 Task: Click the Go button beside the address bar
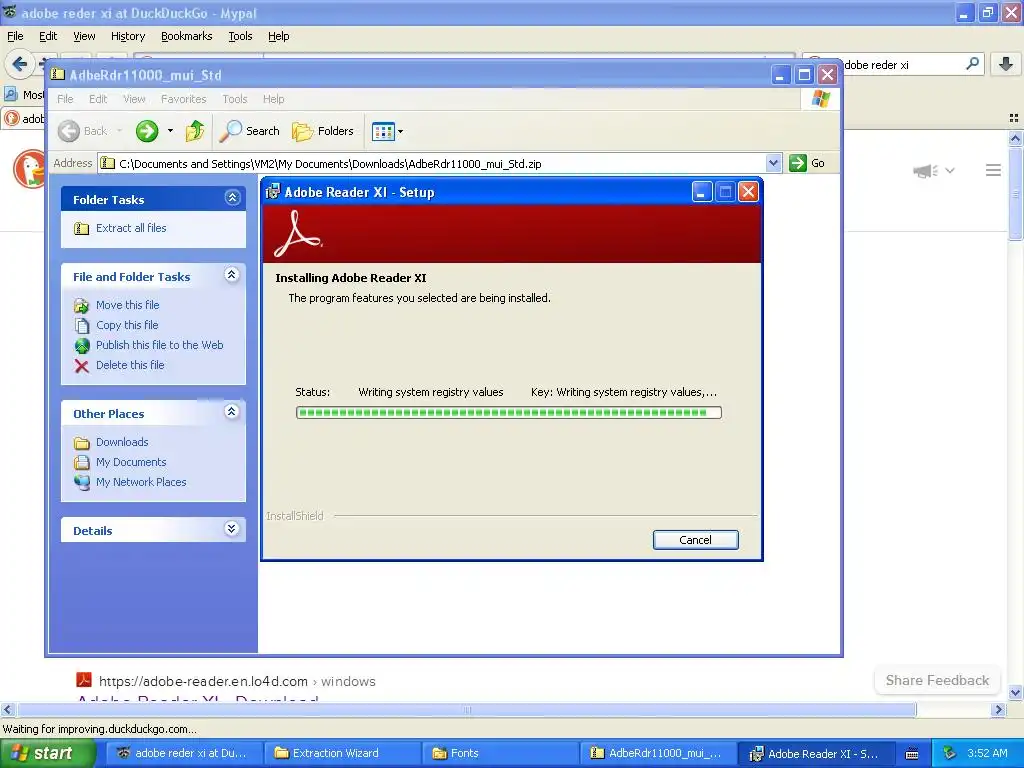(x=807, y=163)
